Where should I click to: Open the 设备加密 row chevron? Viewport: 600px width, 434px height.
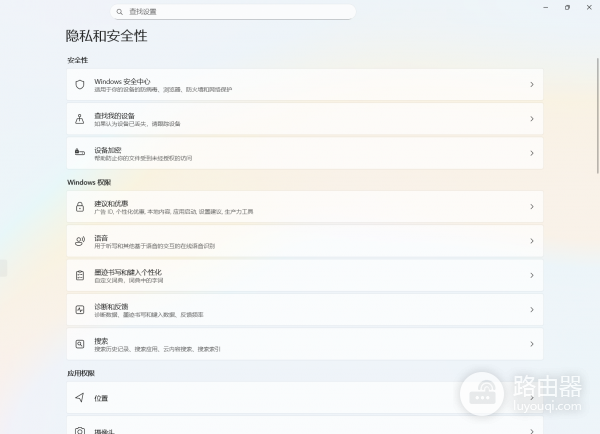pyautogui.click(x=532, y=153)
